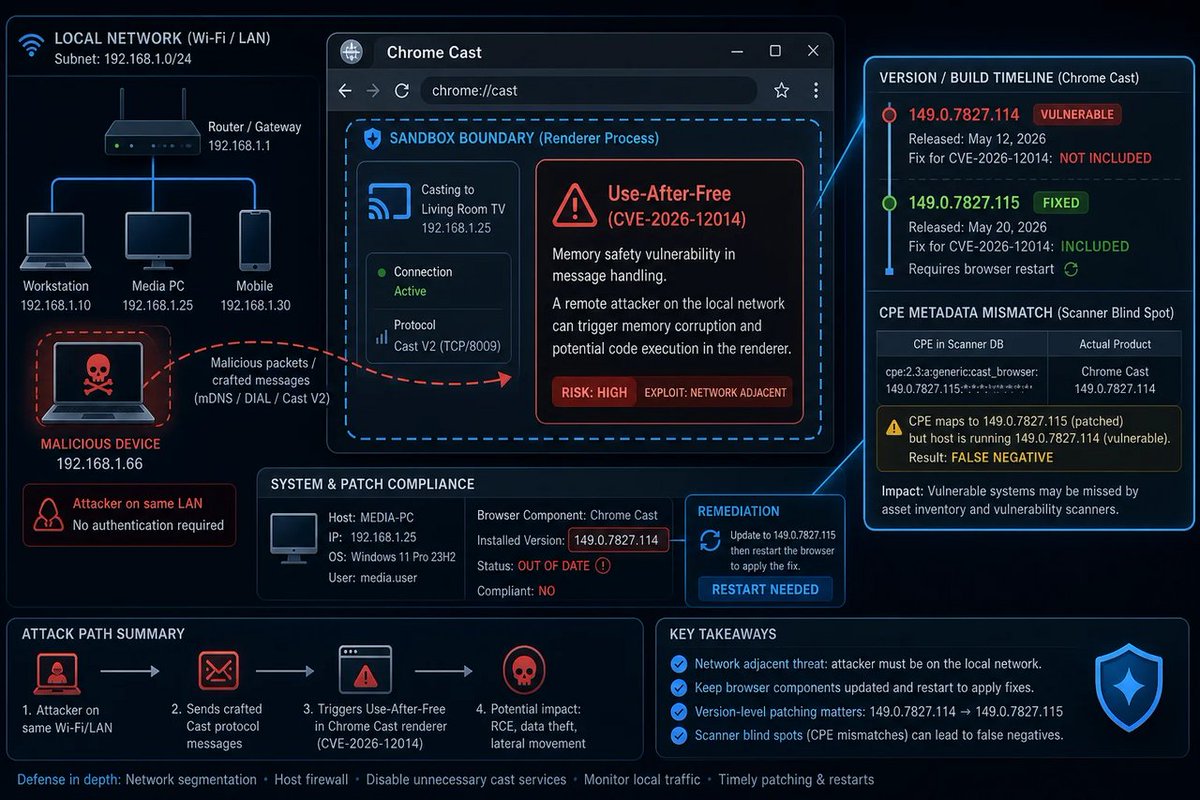Click the blue shield star icon
1200x800 pixels.
[1129, 687]
